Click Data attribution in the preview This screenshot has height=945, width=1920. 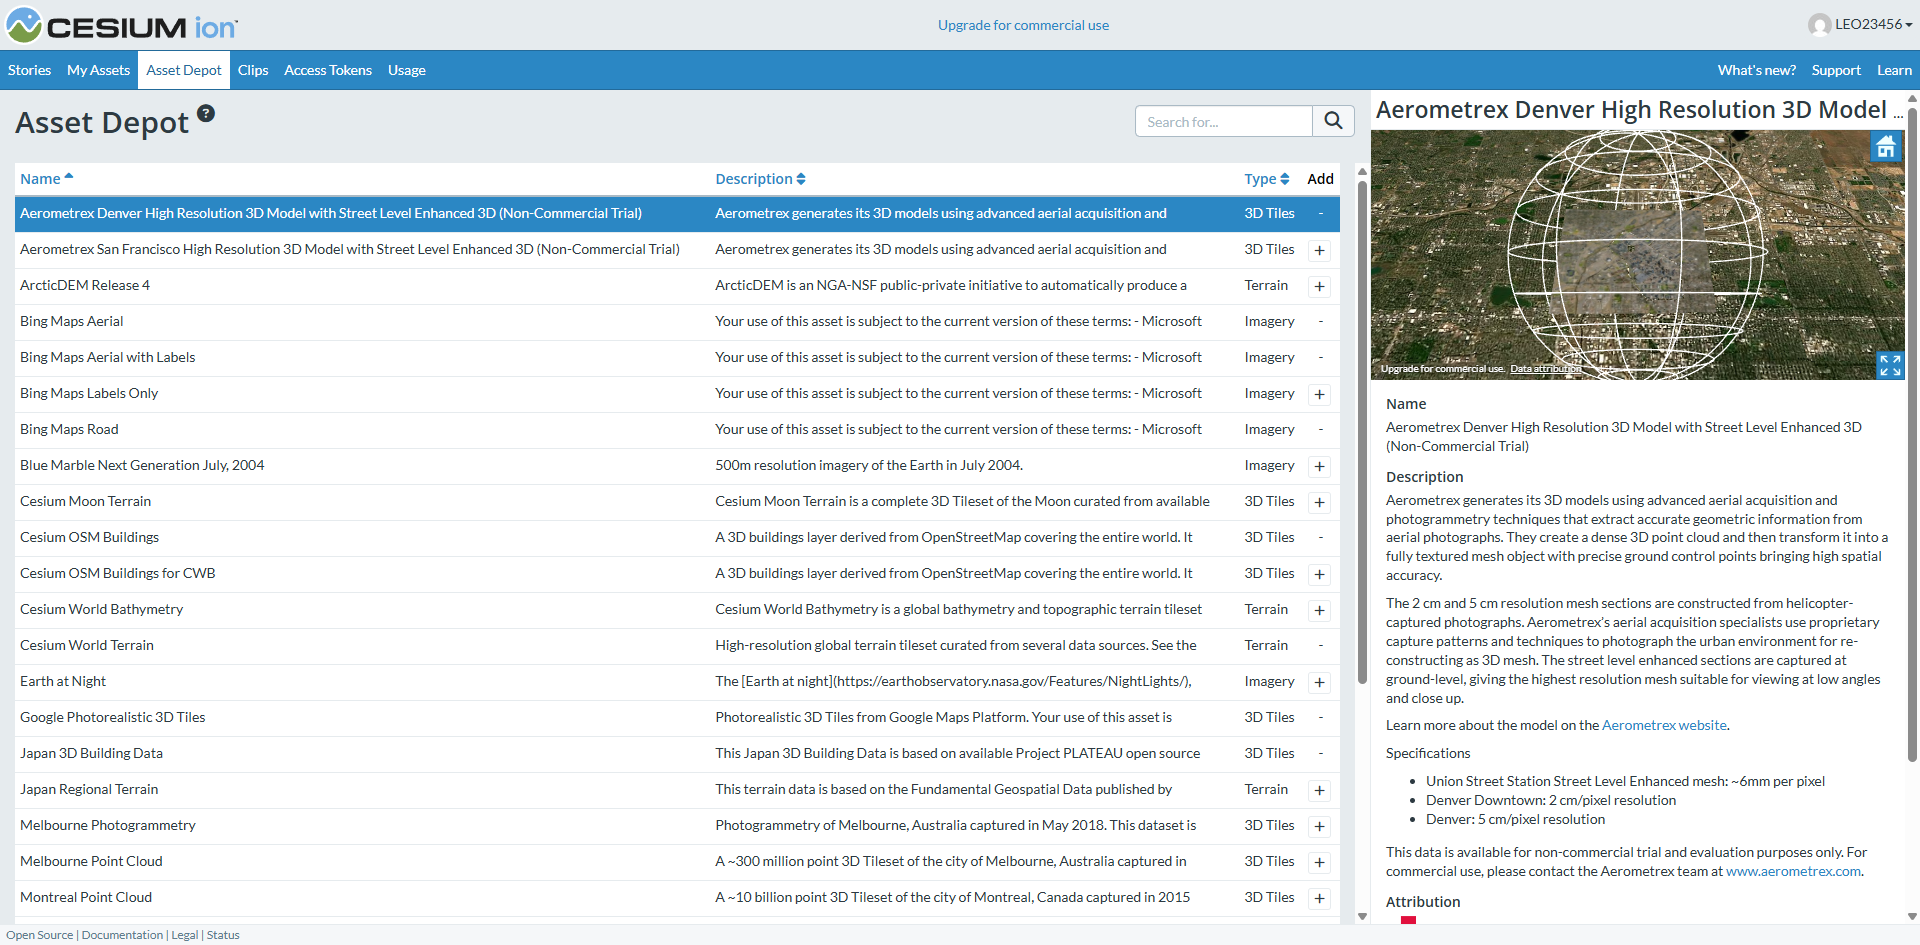(1546, 369)
